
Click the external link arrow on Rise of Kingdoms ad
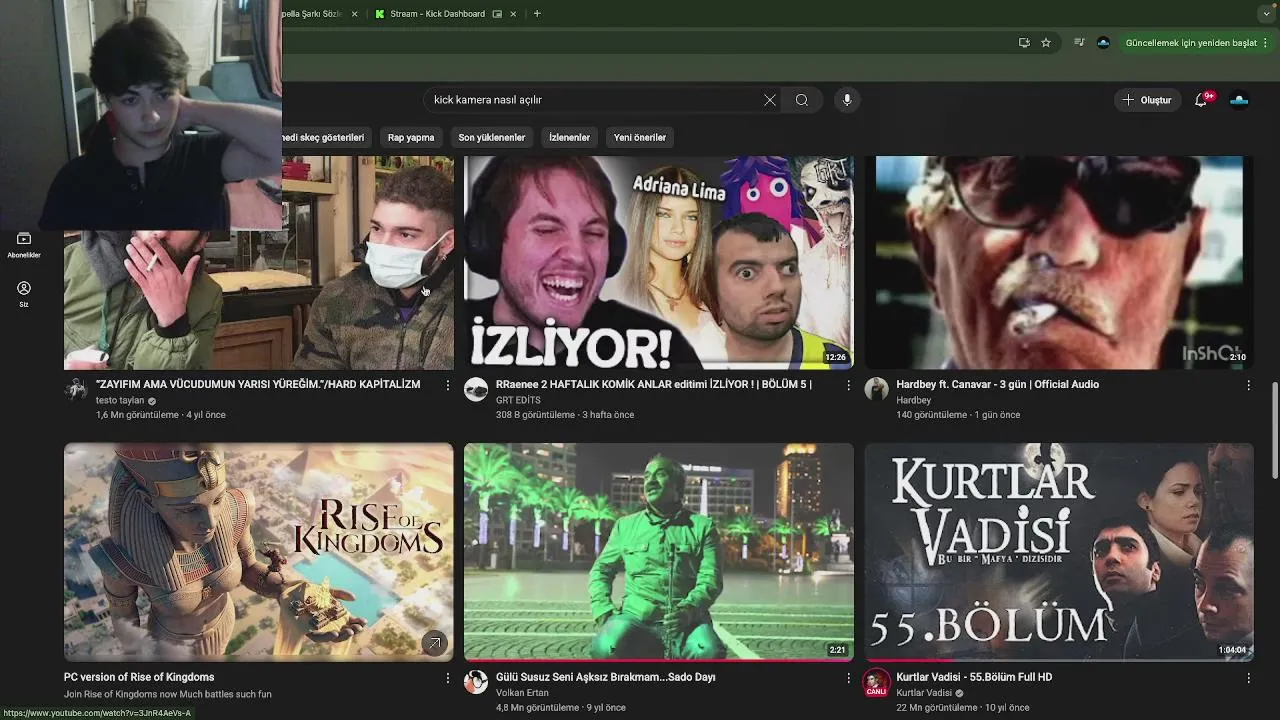click(434, 643)
